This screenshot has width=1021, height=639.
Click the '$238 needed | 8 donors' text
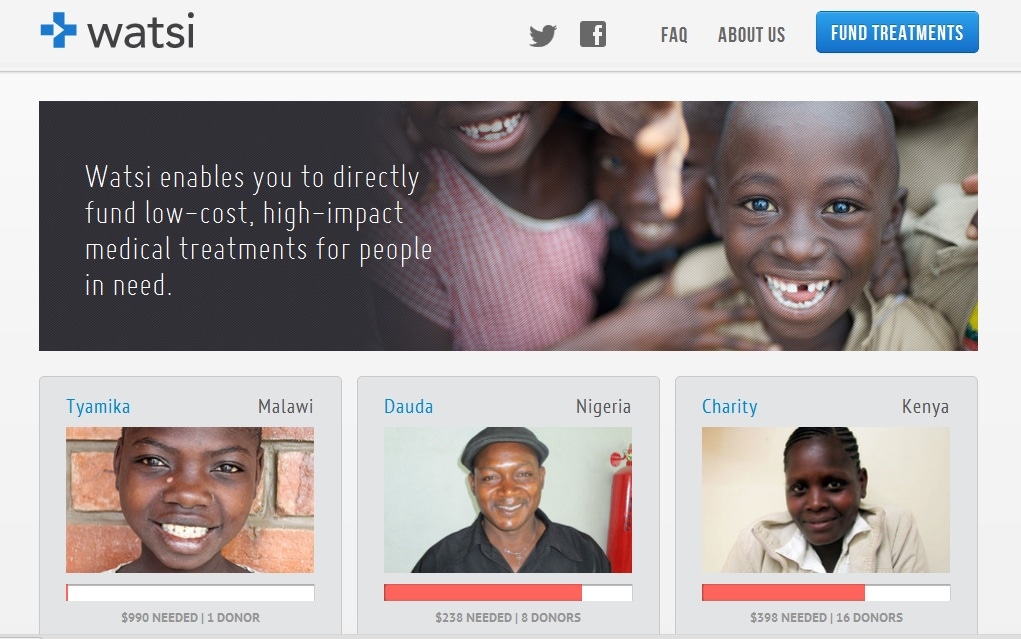click(508, 618)
